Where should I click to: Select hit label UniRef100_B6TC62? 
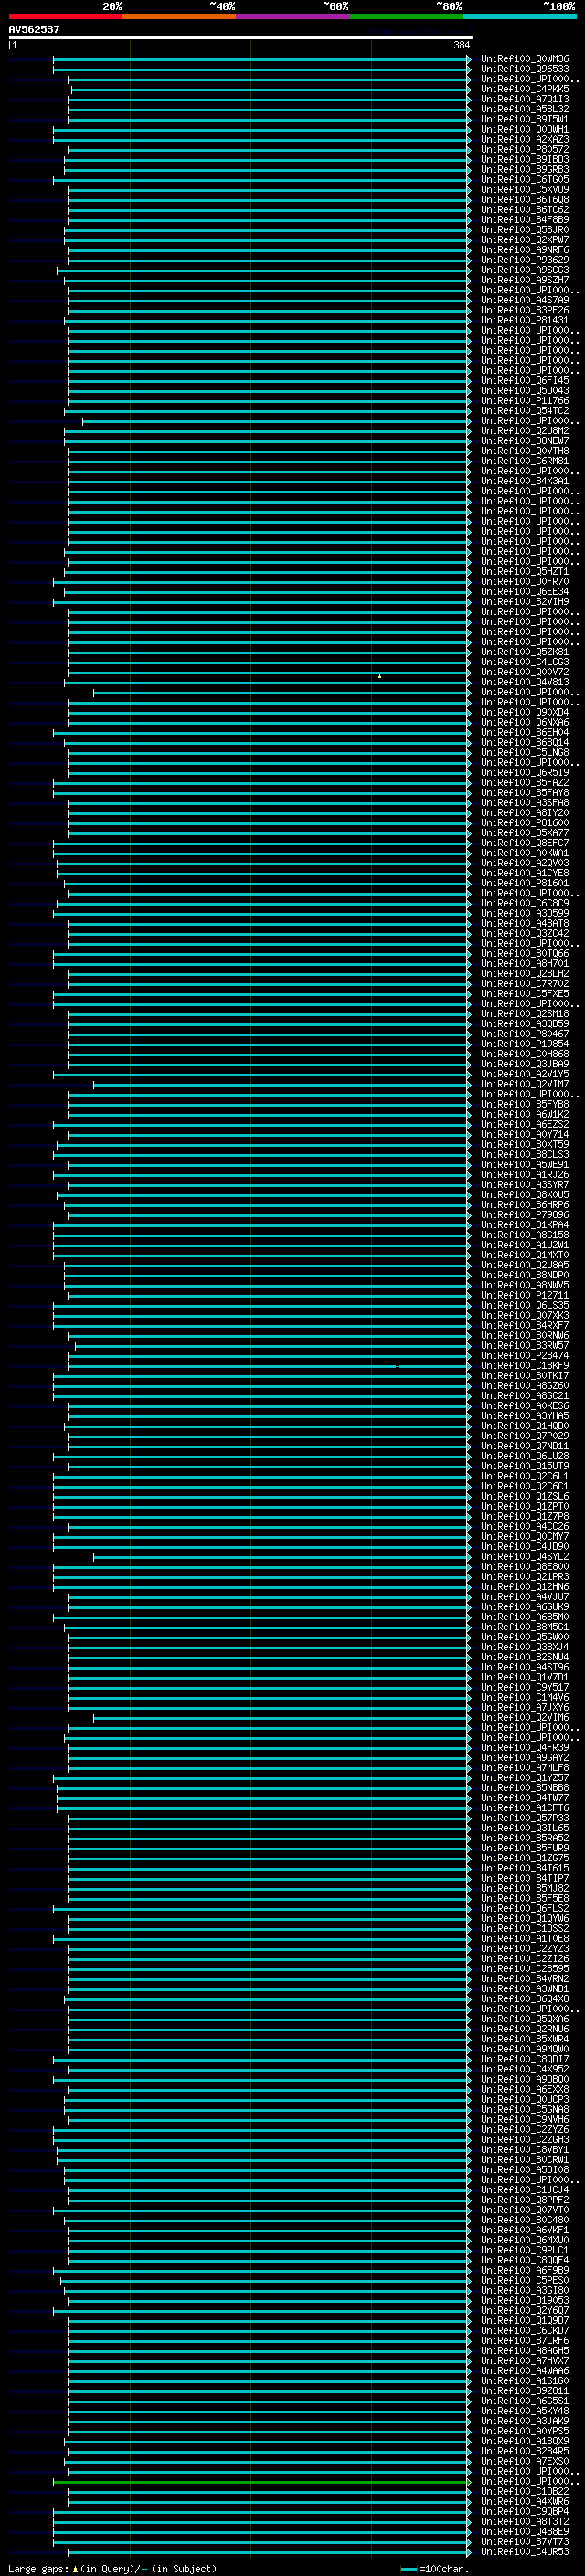(525, 209)
